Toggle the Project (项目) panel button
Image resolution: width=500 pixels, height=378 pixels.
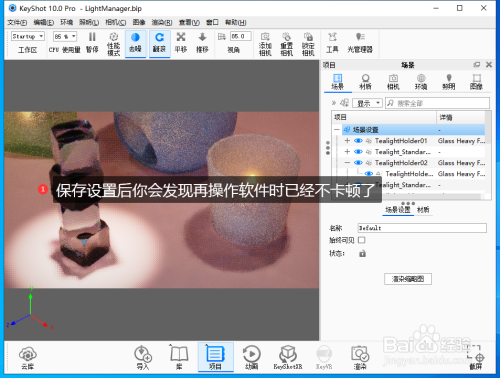tap(215, 357)
